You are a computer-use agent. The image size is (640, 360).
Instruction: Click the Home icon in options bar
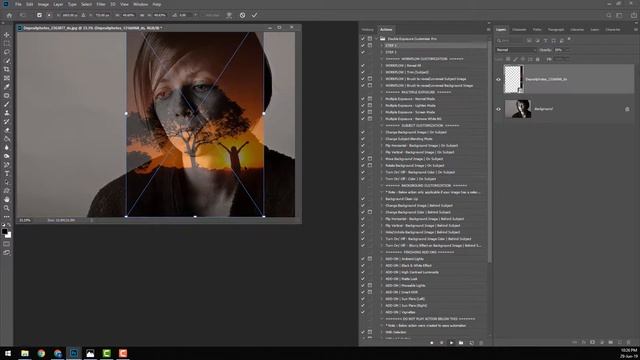pos(9,15)
